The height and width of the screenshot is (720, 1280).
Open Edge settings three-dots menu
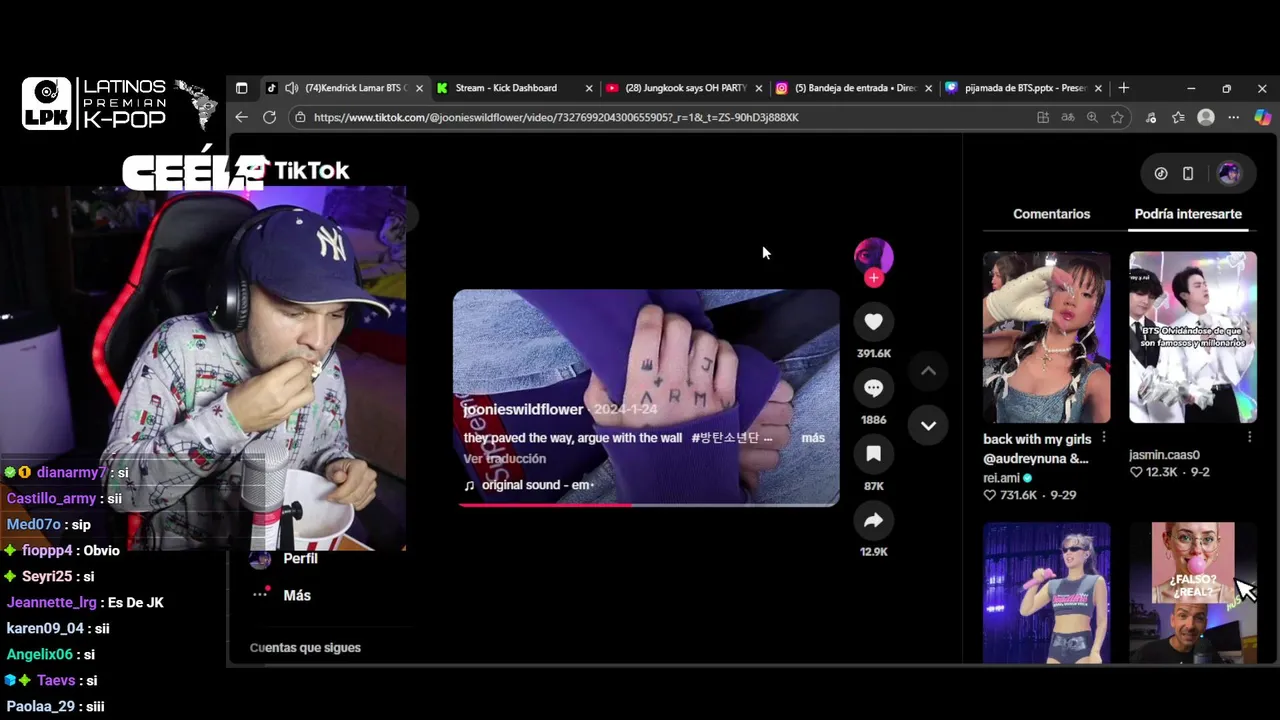click(x=1234, y=117)
